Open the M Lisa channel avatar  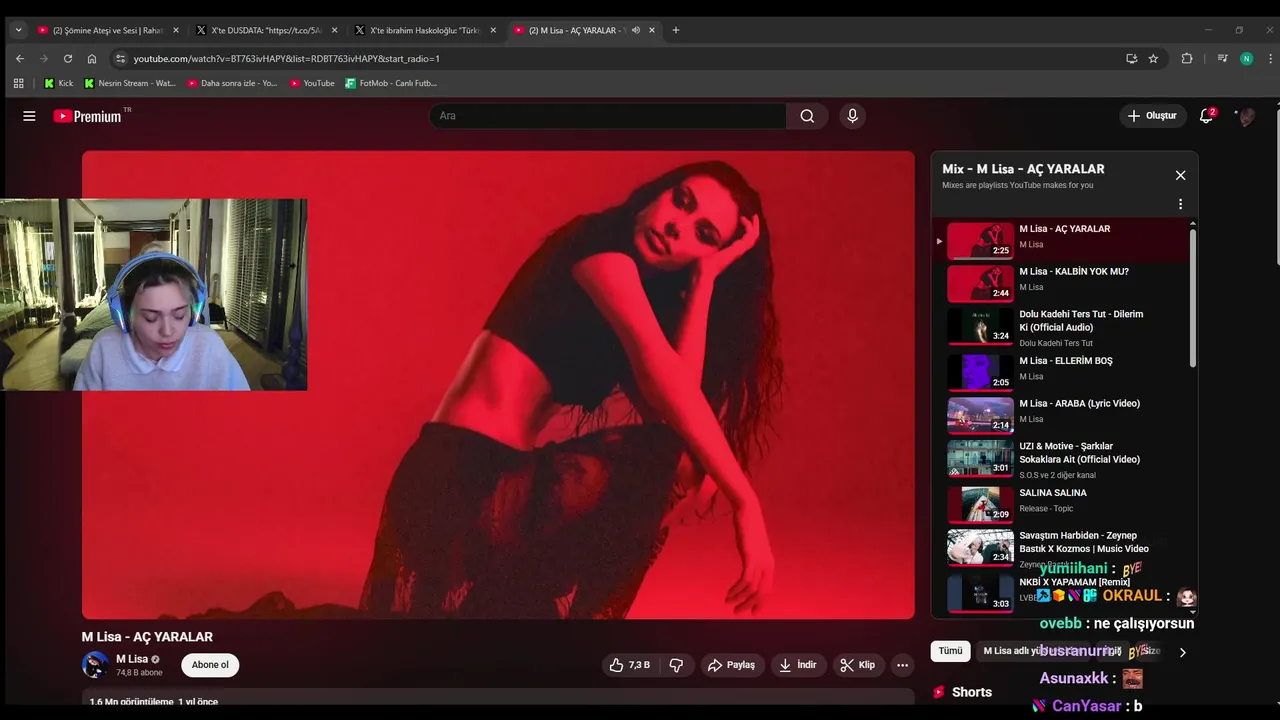[x=95, y=665]
